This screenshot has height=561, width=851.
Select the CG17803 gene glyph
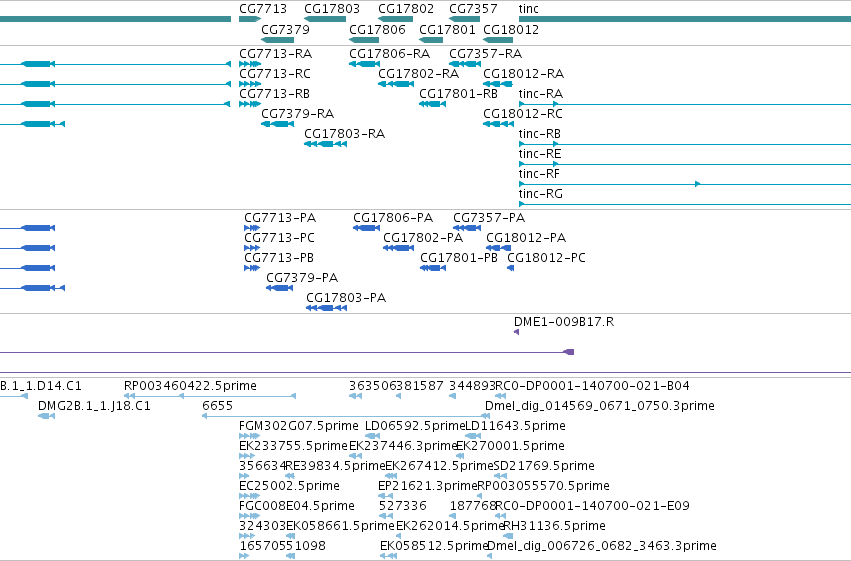pyautogui.click(x=325, y=19)
